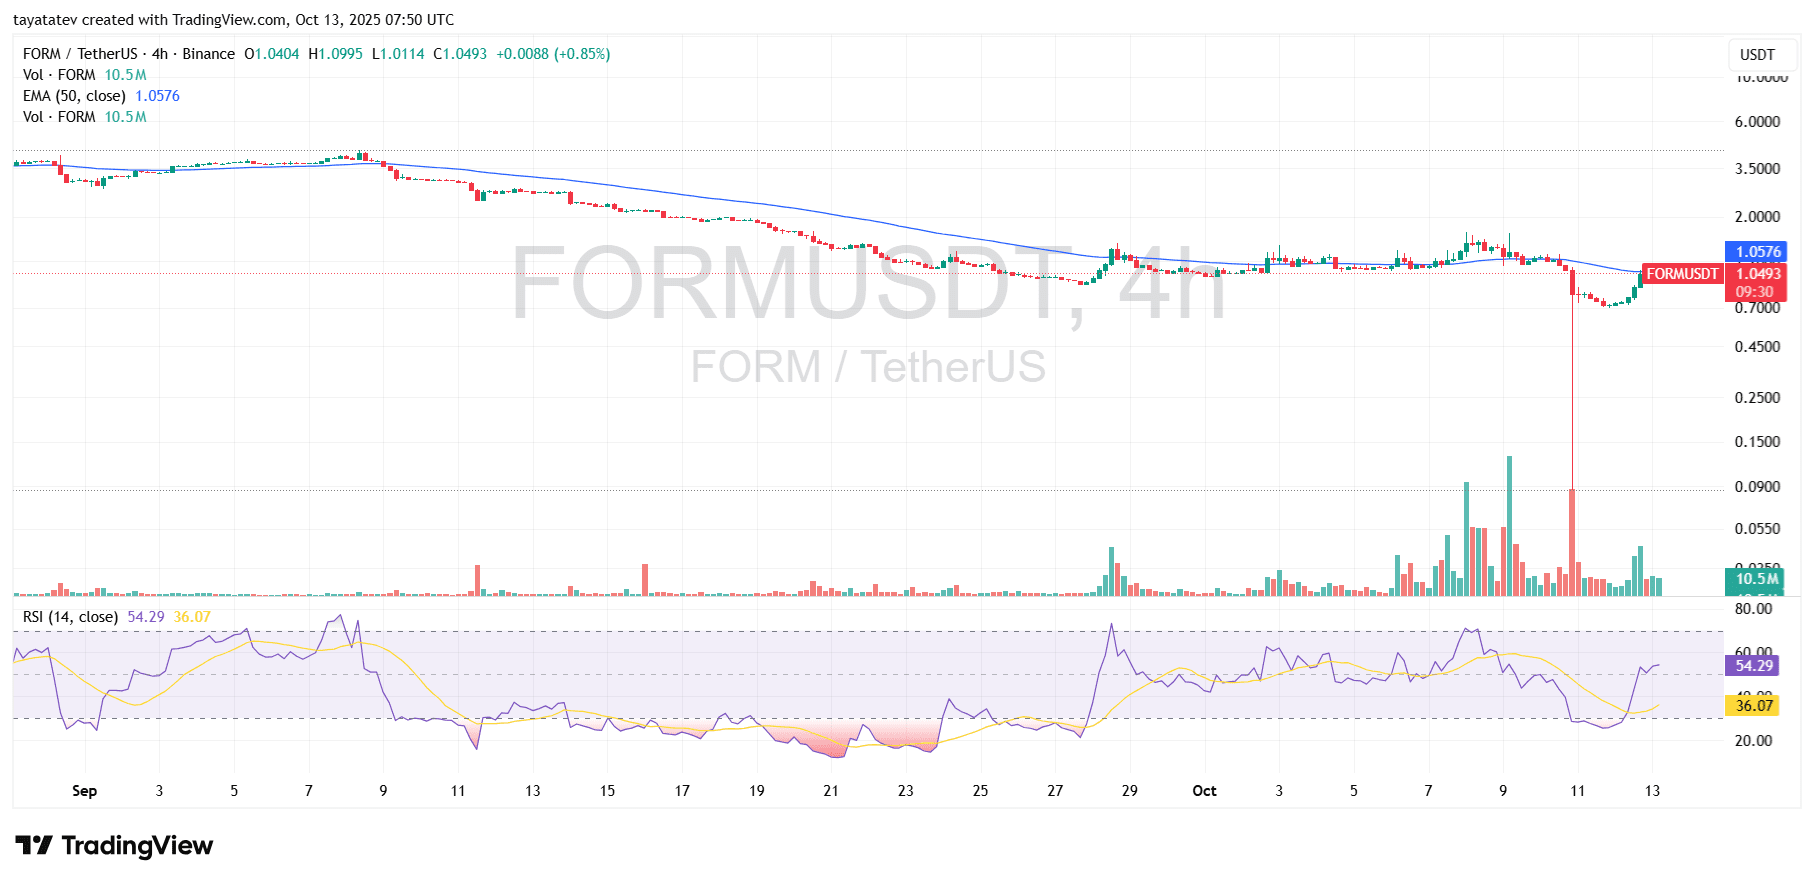
Task: Click the yellow 36.07 RSI average label
Action: [x=1753, y=706]
